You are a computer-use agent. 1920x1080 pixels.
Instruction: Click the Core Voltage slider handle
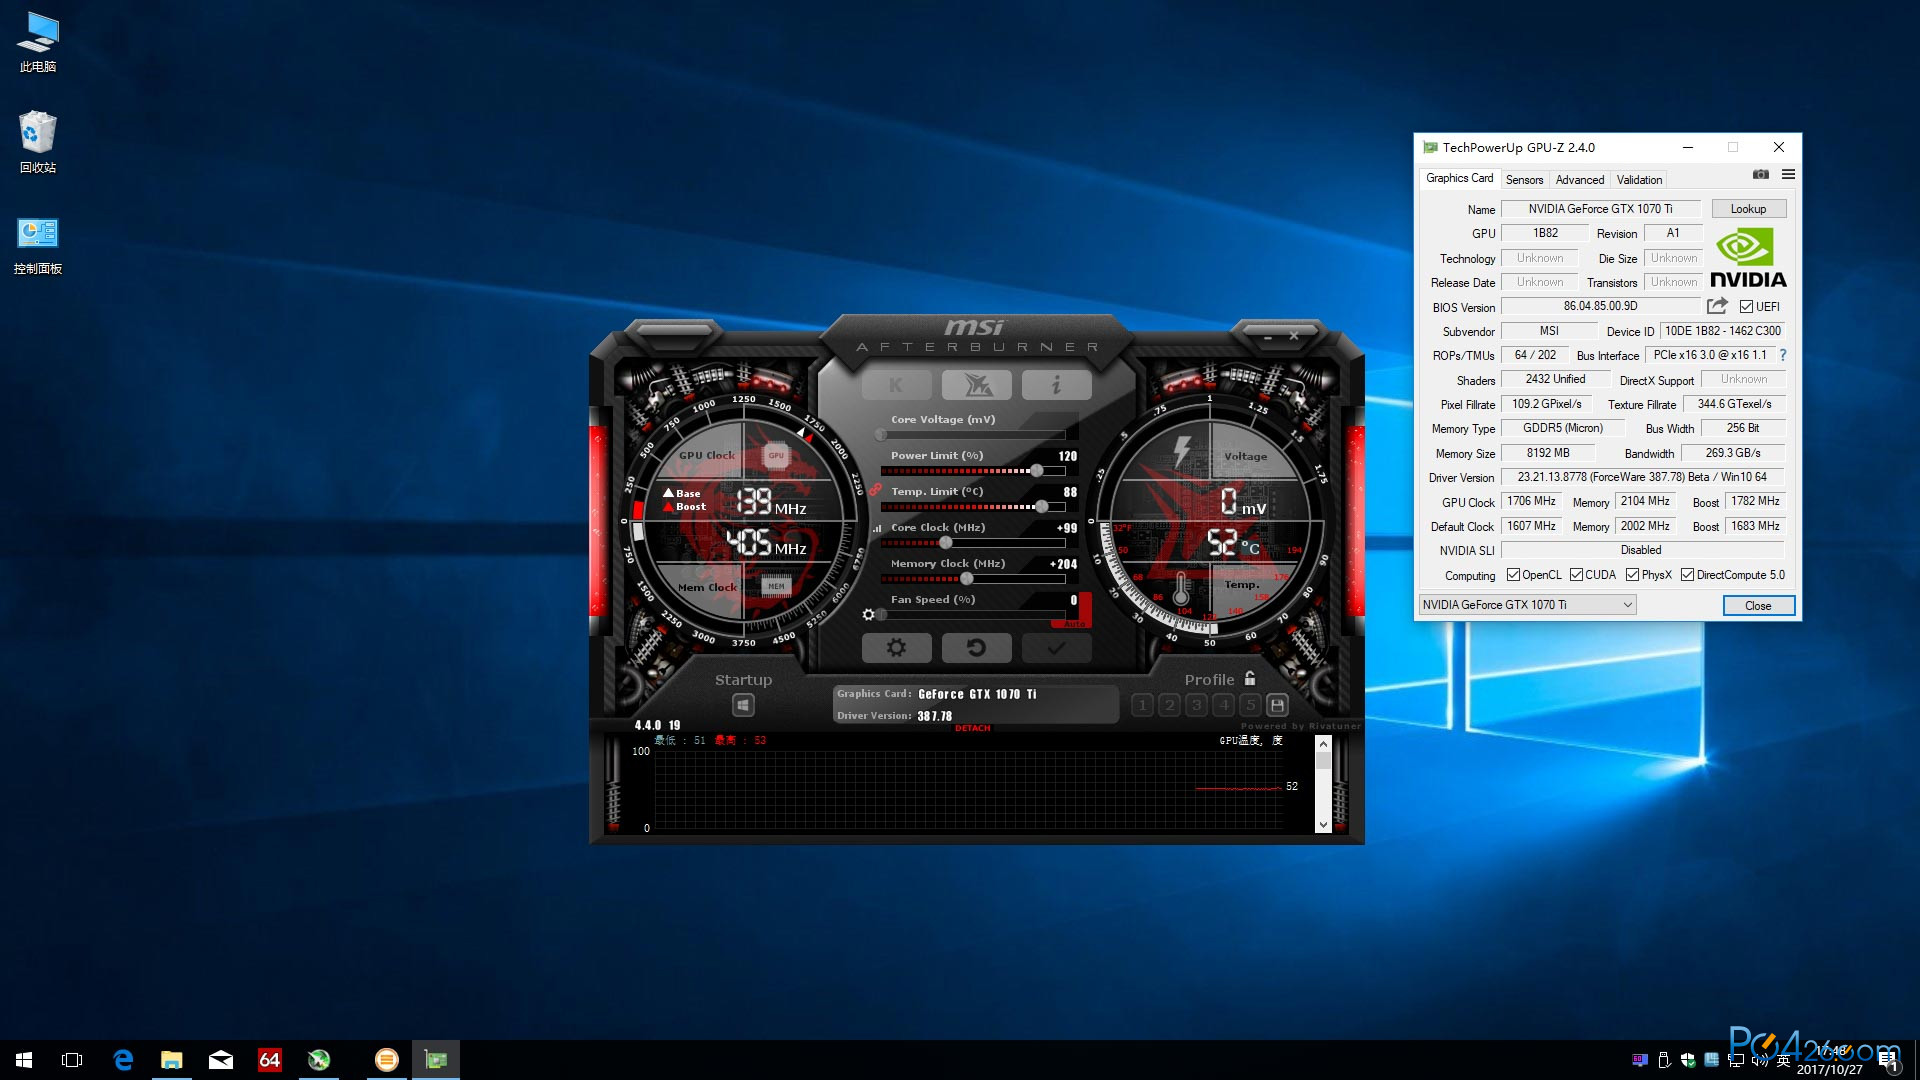click(881, 435)
